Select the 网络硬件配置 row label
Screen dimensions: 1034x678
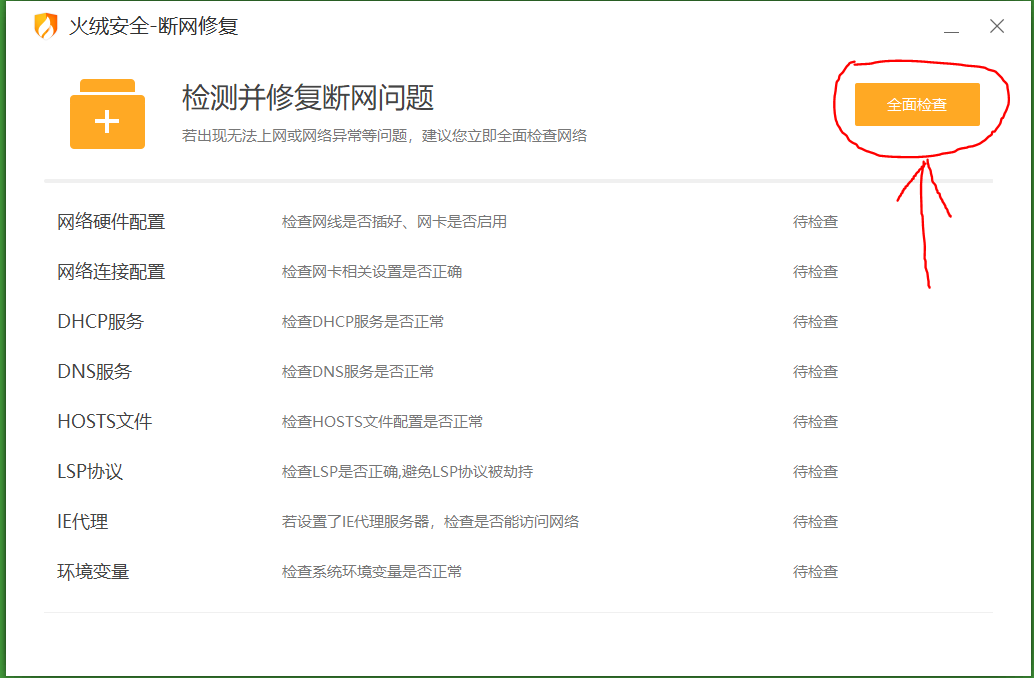pos(111,222)
